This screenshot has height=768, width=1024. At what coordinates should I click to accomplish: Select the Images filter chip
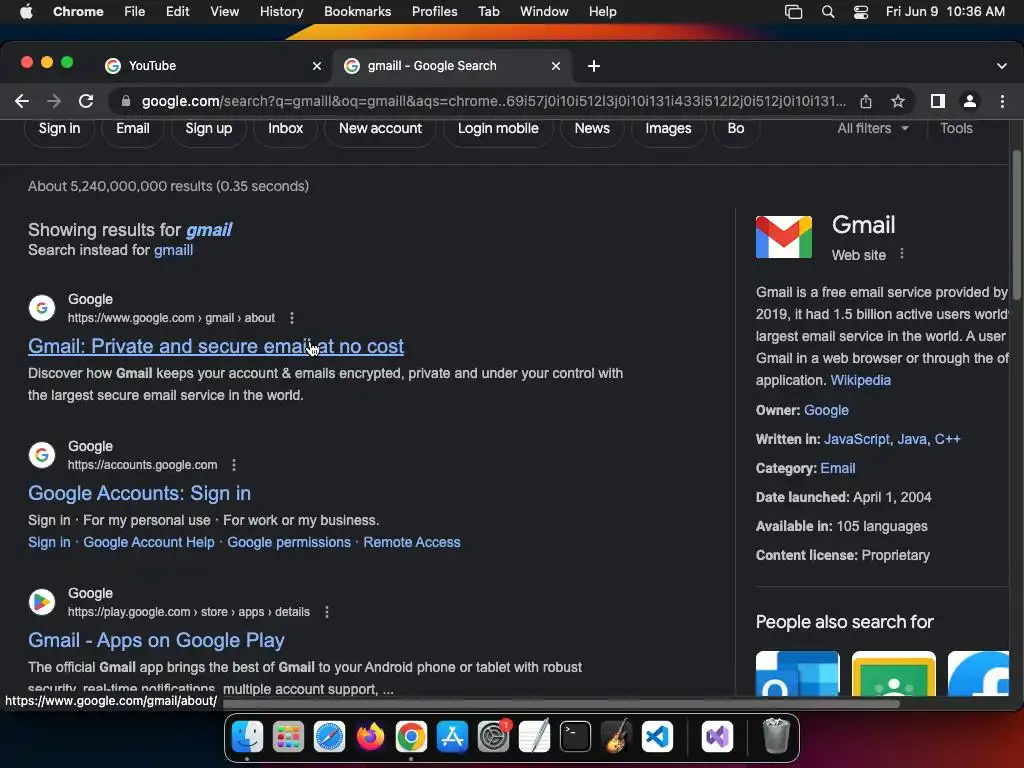coord(668,128)
